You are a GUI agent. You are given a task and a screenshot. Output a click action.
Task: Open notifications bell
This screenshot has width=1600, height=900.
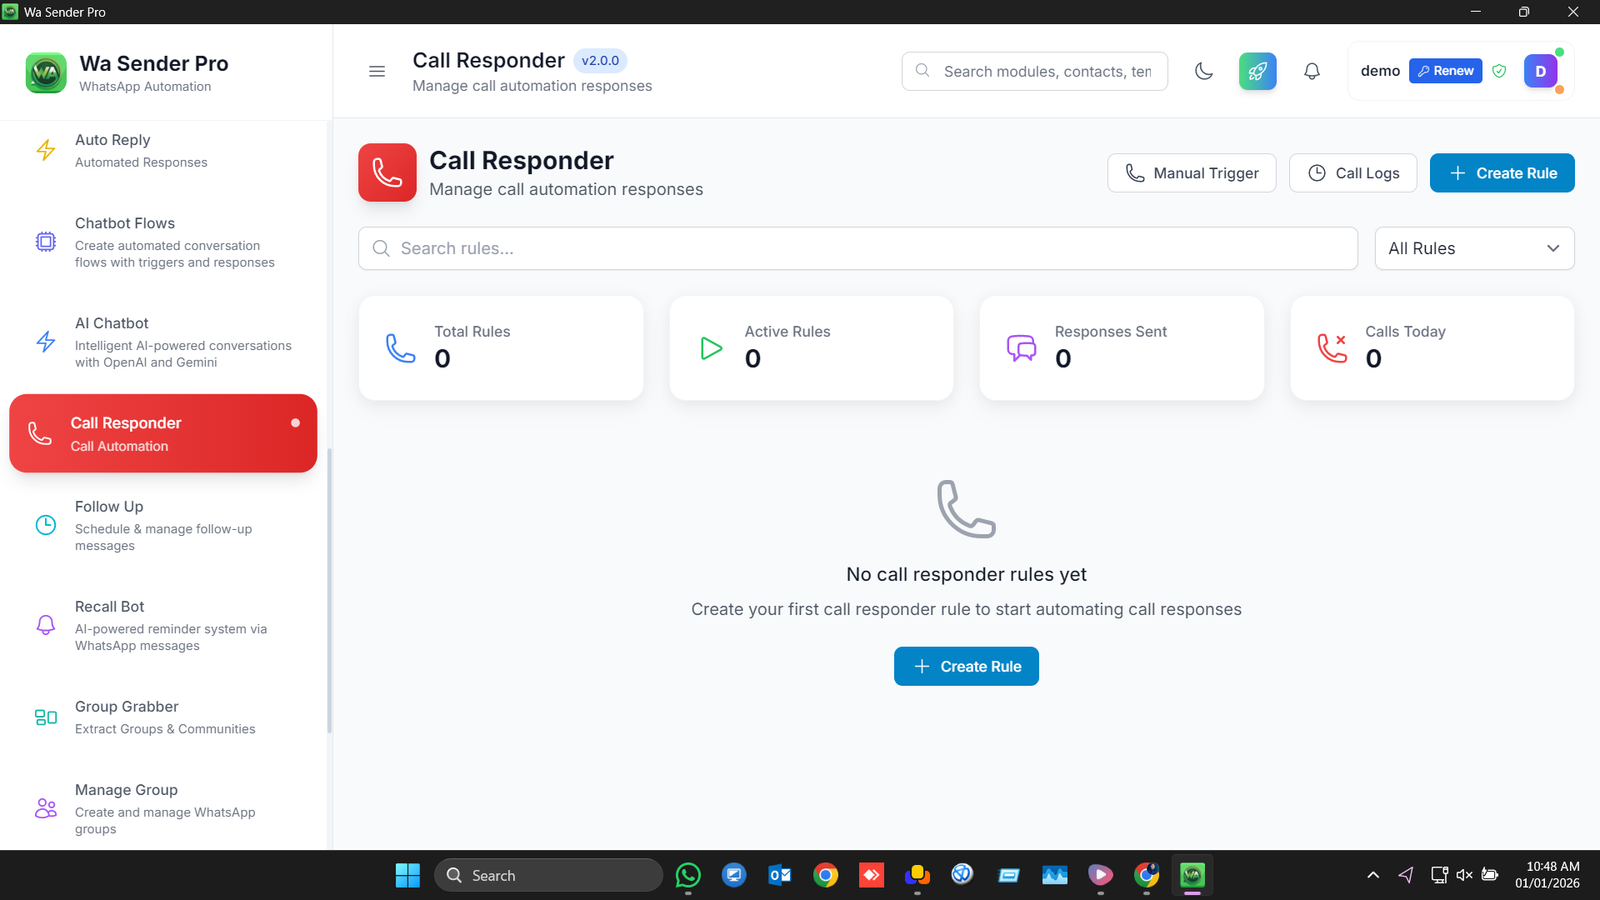(1311, 71)
